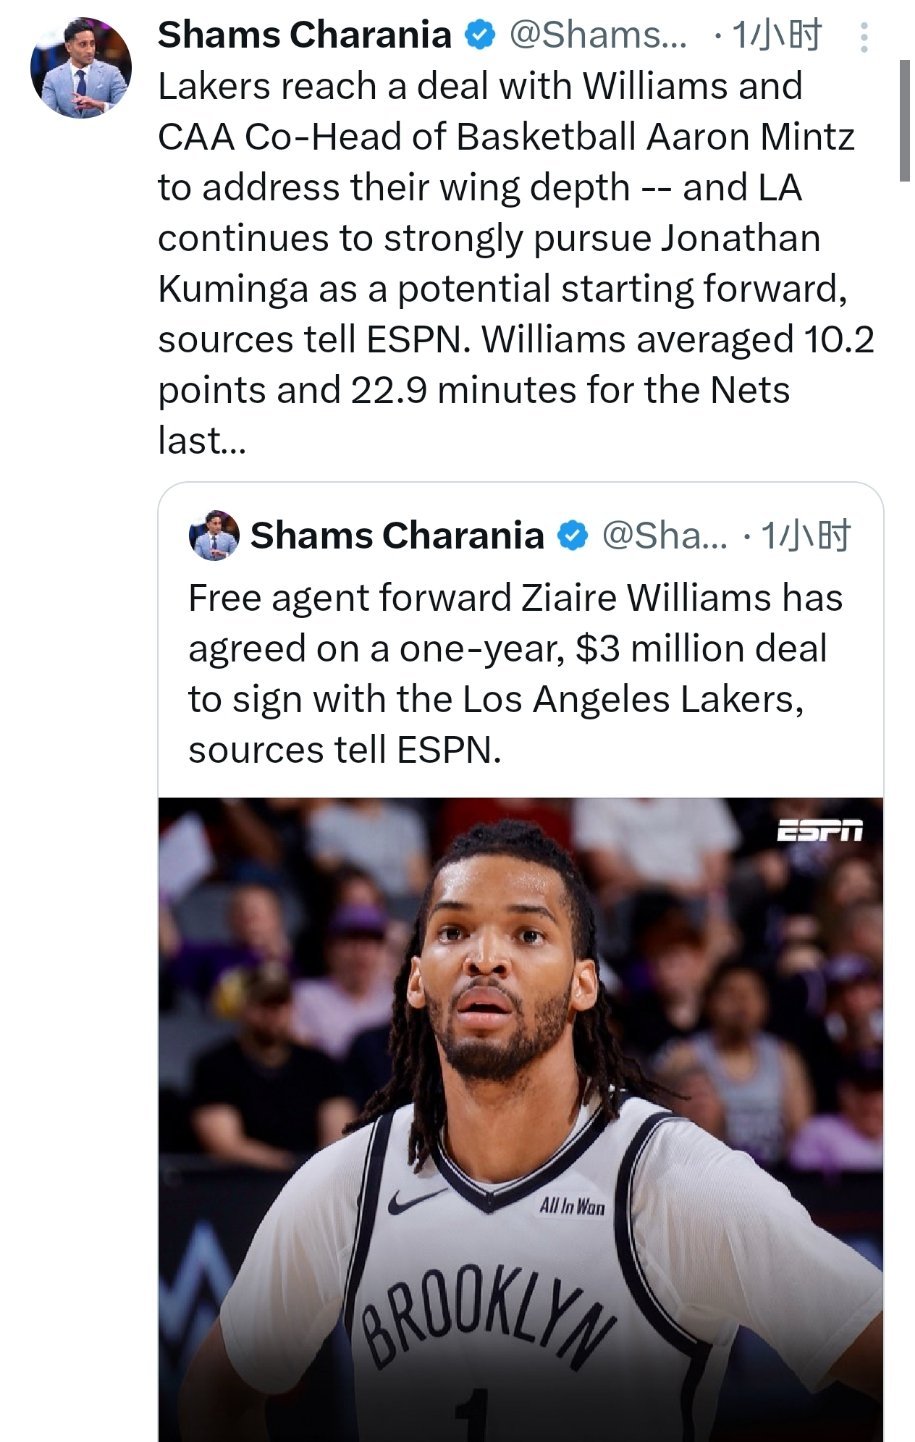Screen dimensions: 915x1442
Task: Open the top Shams Charania display name
Action: (305, 35)
